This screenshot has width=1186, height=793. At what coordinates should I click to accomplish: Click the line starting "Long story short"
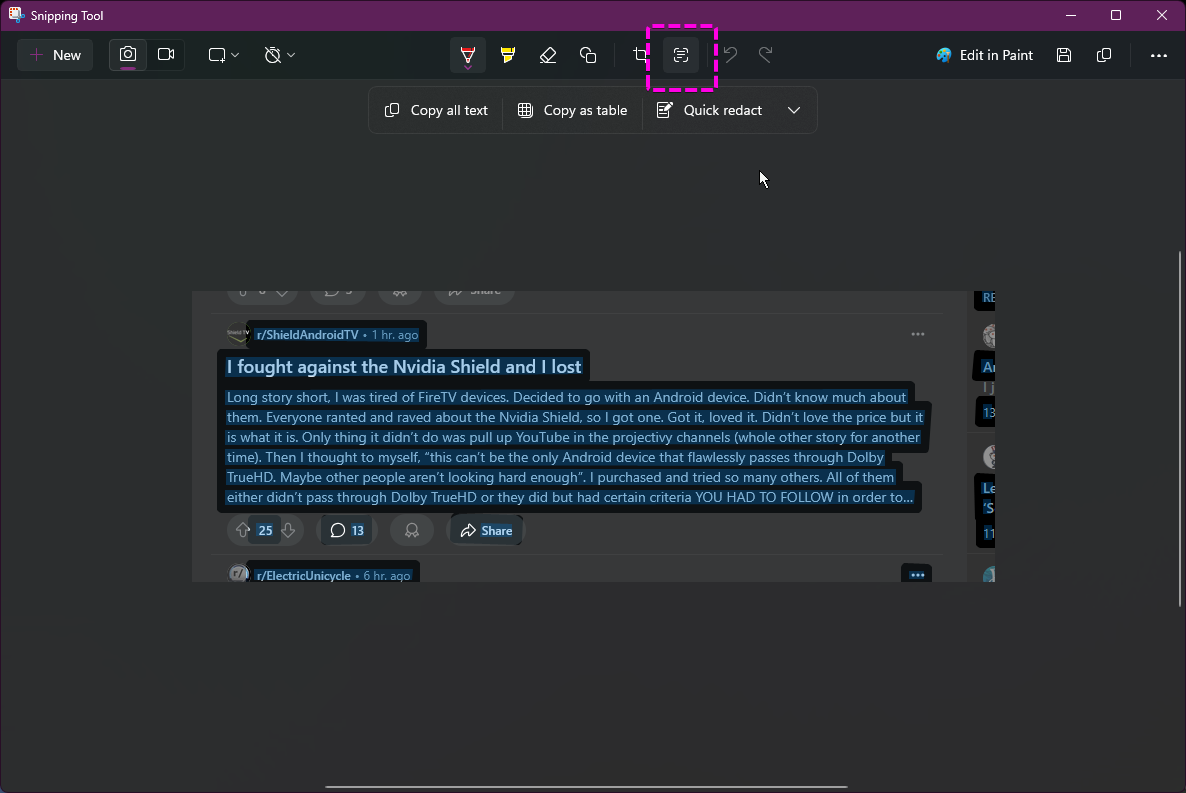point(567,397)
